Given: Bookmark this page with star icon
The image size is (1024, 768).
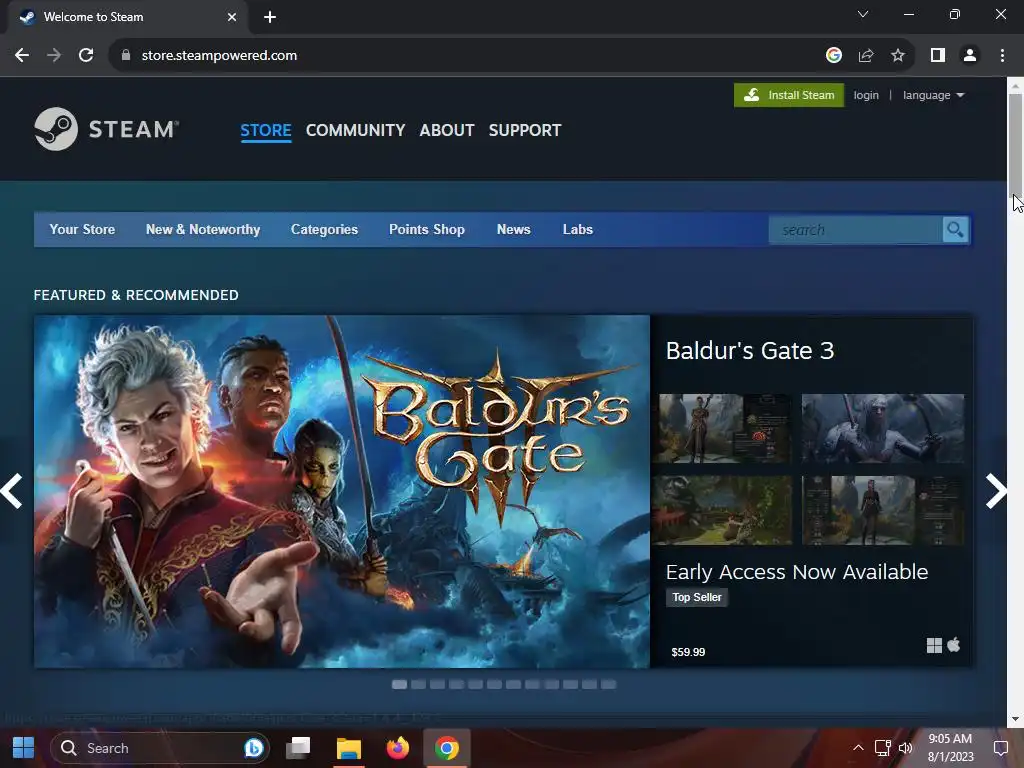Looking at the screenshot, I should coord(898,56).
